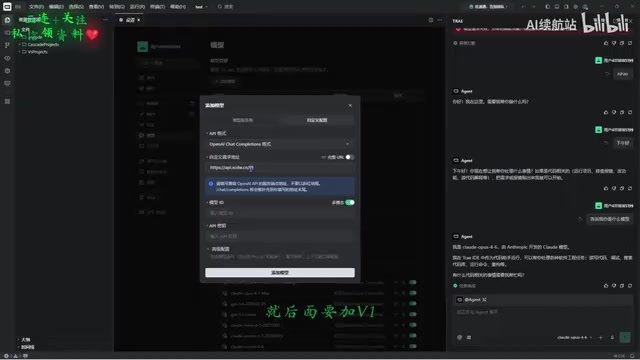Toggle the 完整 URL switch
This screenshot has height=360, width=640.
pyautogui.click(x=349, y=157)
